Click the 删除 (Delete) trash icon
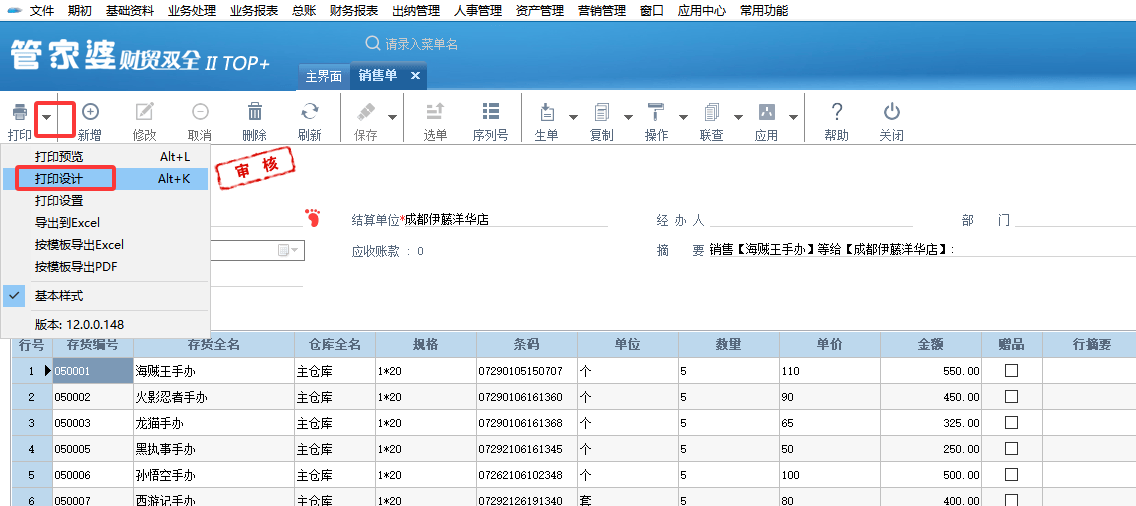The image size is (1136, 506). [255, 113]
